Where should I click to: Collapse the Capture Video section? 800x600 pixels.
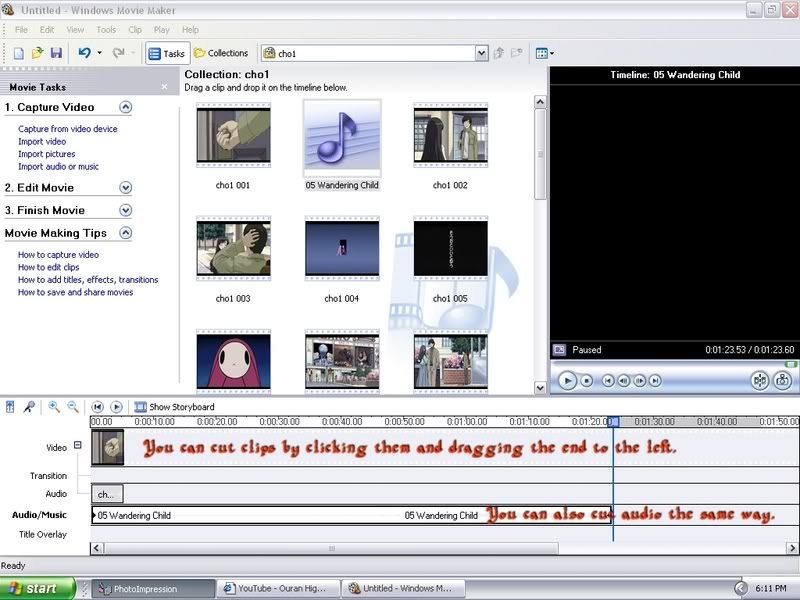(126, 107)
